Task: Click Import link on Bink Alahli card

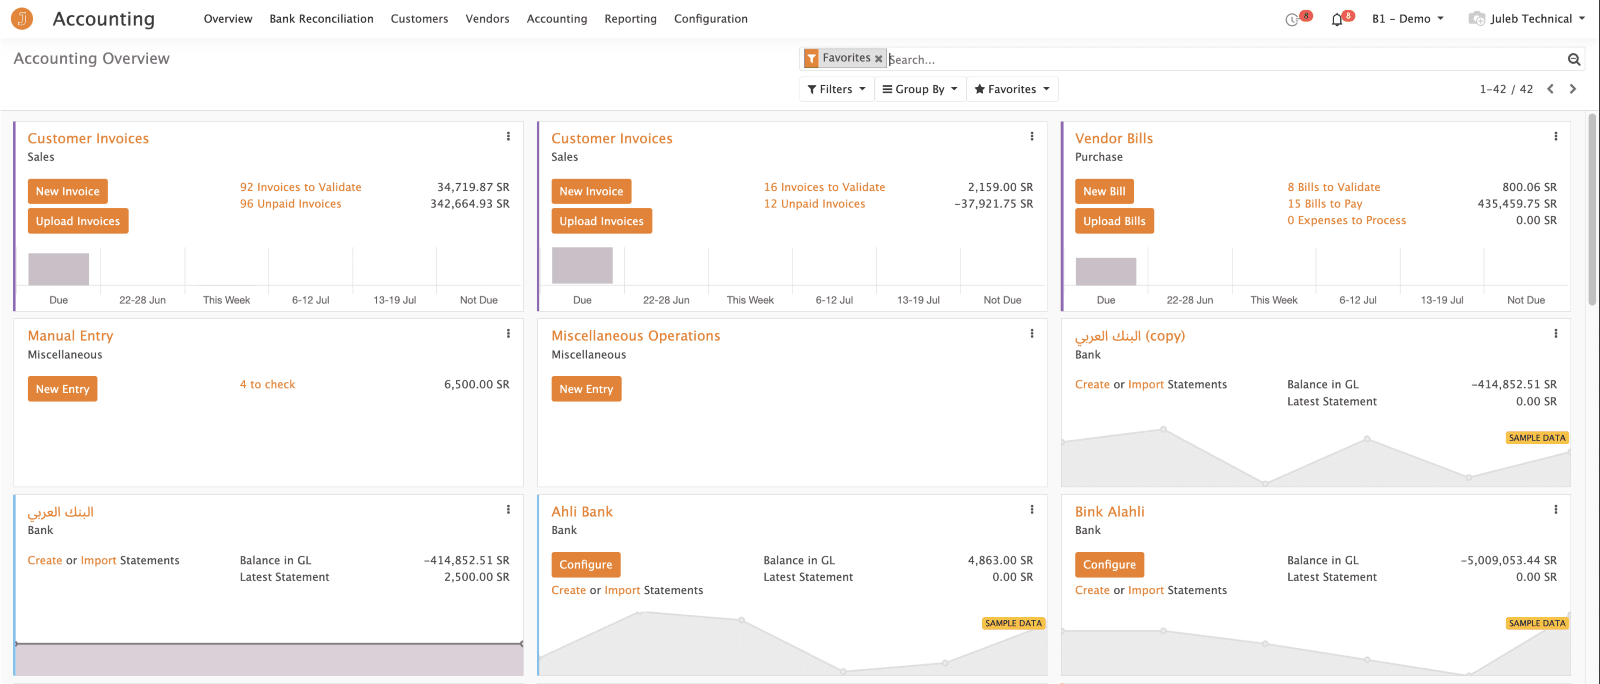Action: click(x=1146, y=590)
